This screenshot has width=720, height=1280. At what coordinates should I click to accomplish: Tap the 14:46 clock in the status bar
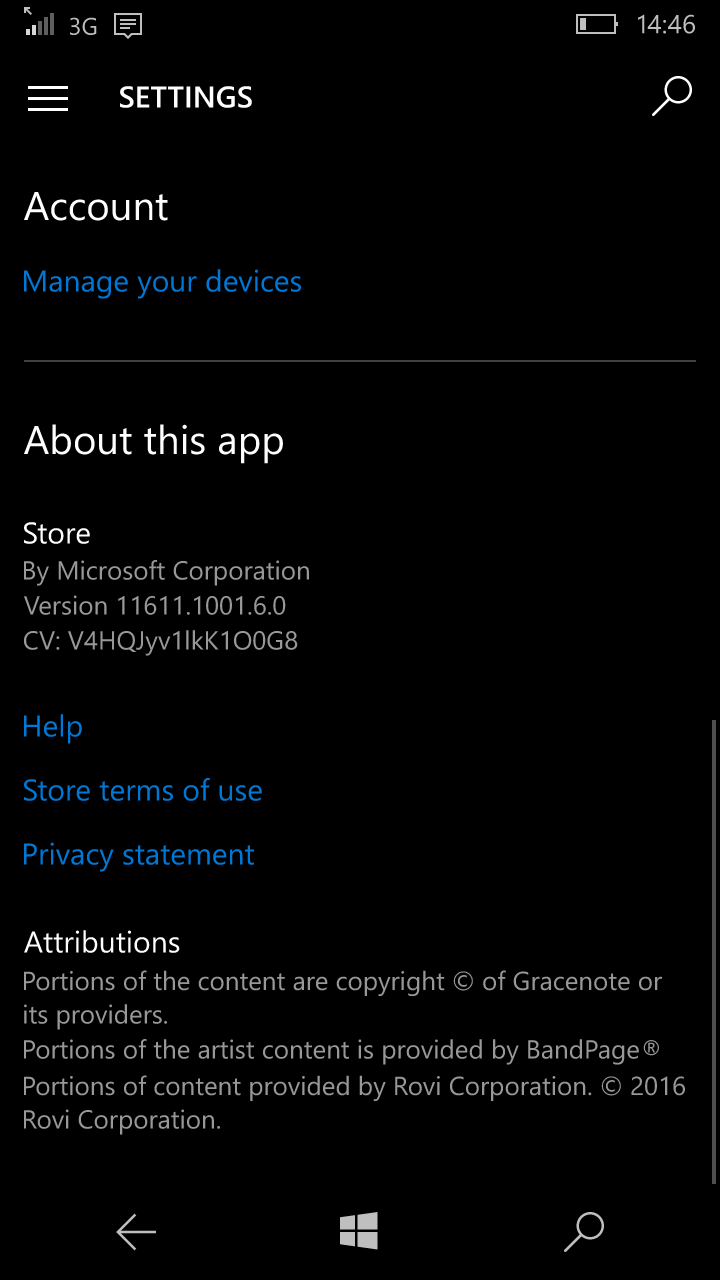point(666,25)
